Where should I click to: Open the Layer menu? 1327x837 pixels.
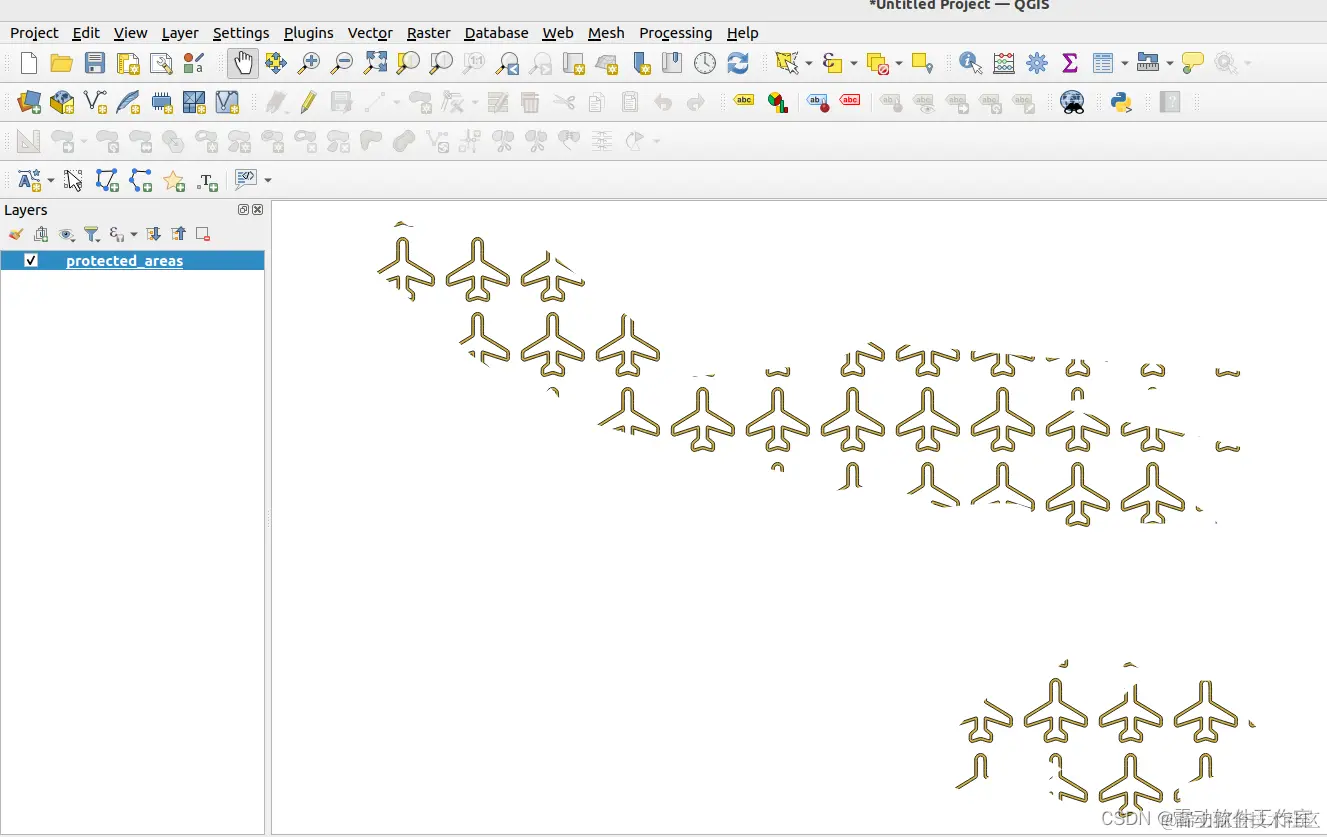180,33
